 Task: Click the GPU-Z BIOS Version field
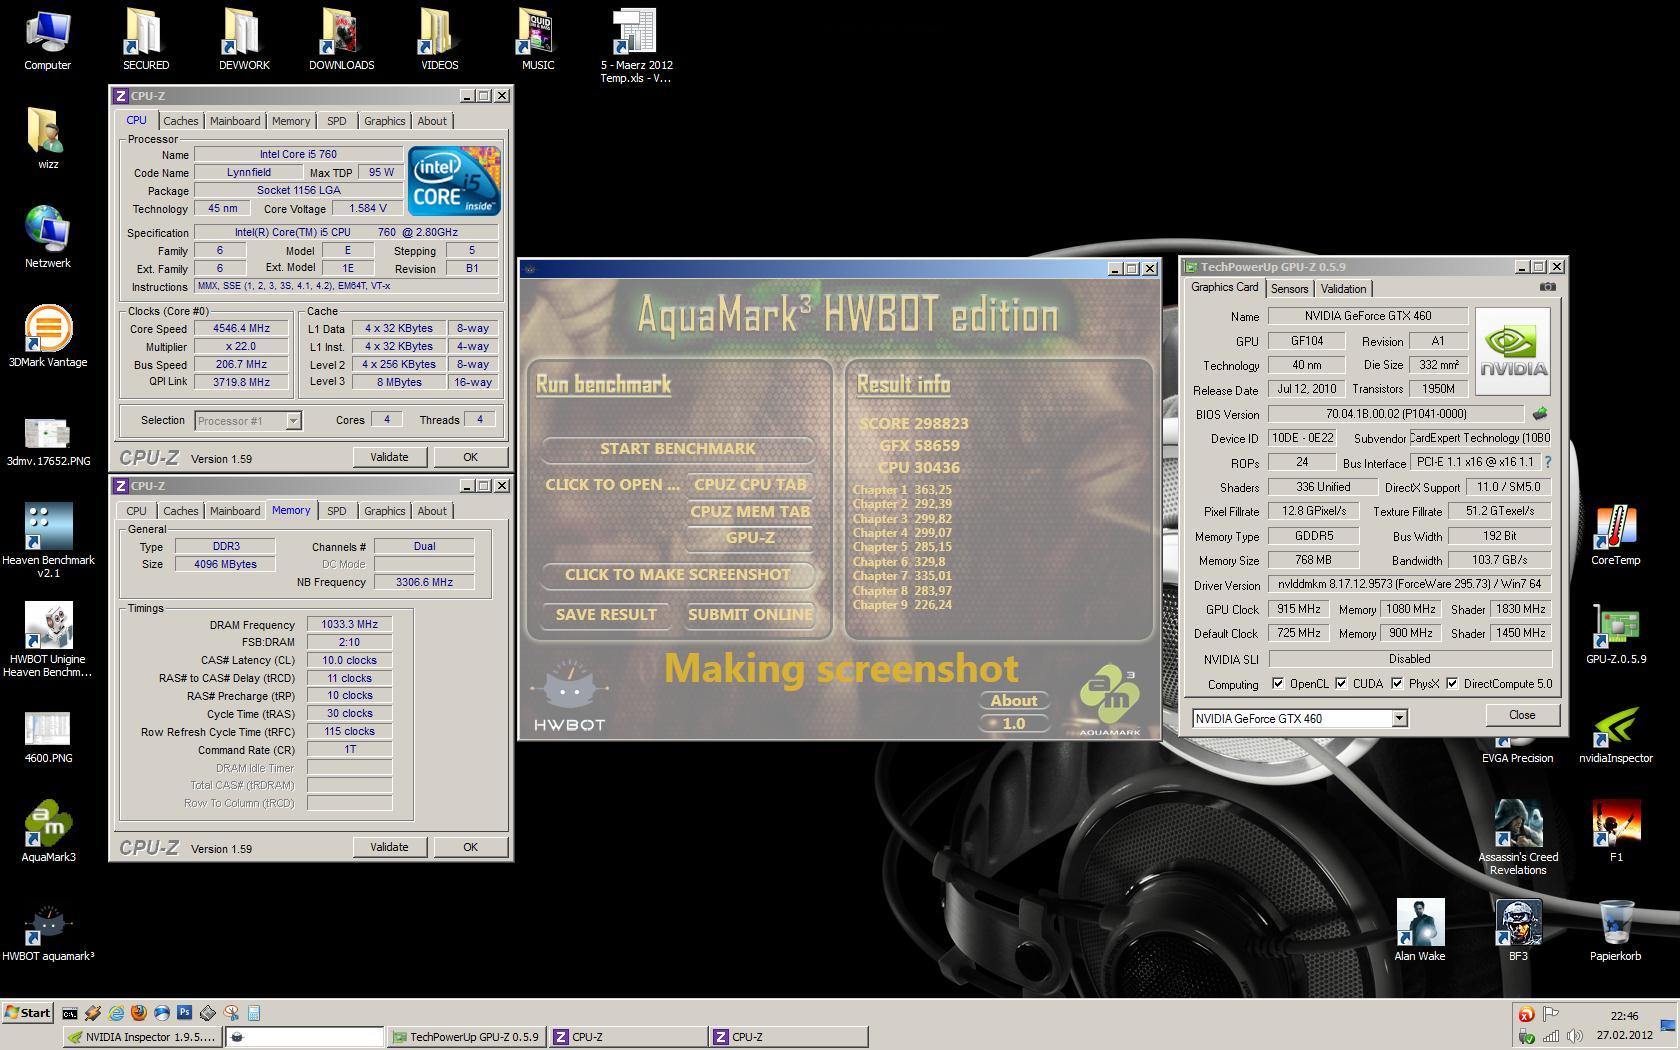(1396, 414)
